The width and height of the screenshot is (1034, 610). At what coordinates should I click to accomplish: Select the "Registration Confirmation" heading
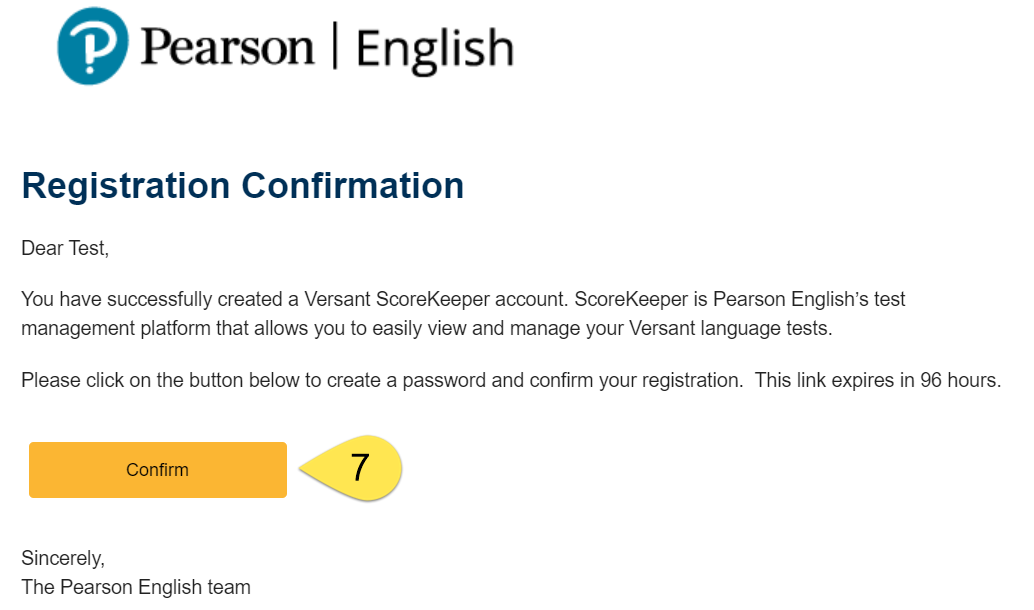[242, 186]
